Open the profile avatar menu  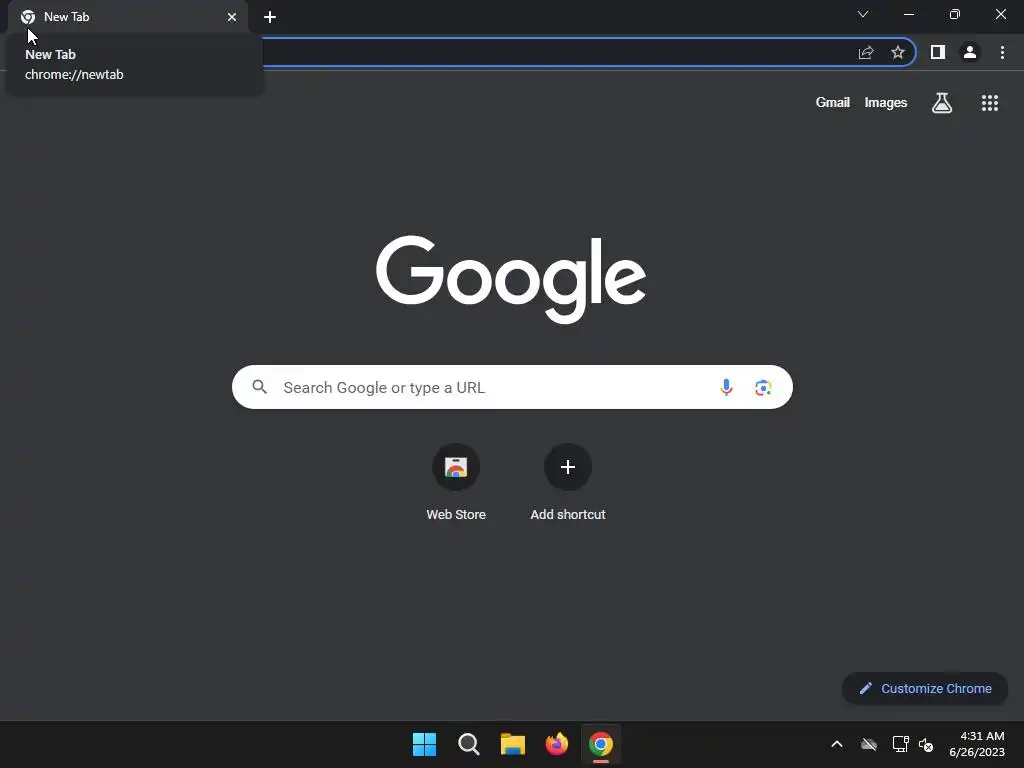pos(970,52)
